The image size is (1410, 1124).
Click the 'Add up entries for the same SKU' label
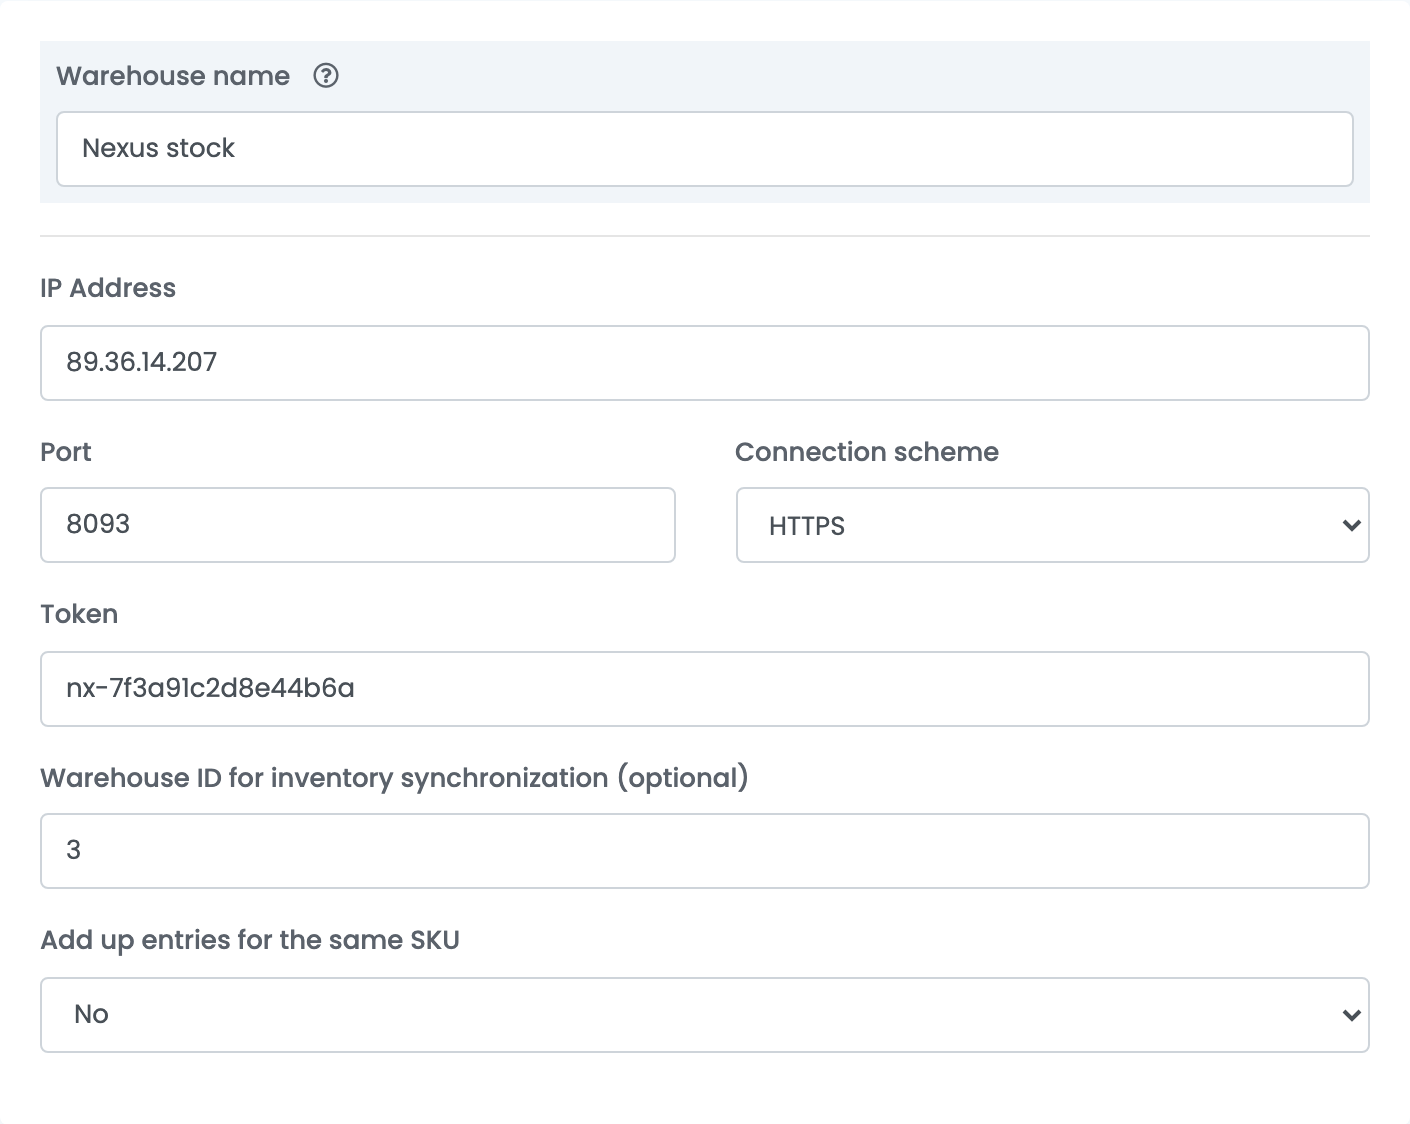[x=250, y=941]
